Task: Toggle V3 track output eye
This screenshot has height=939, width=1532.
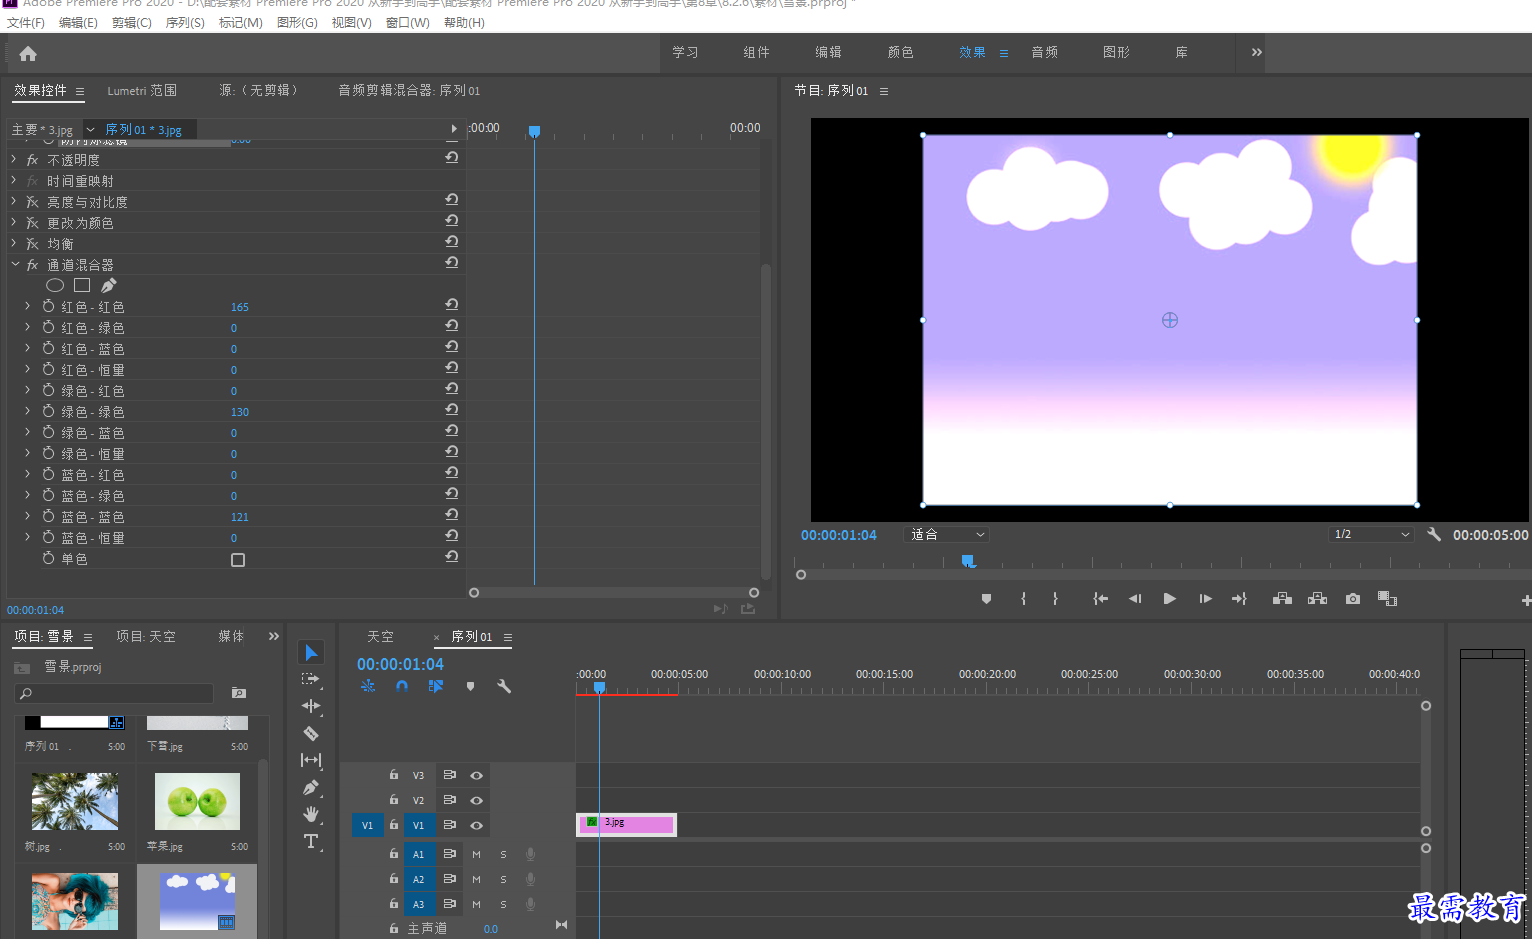Action: click(x=477, y=775)
